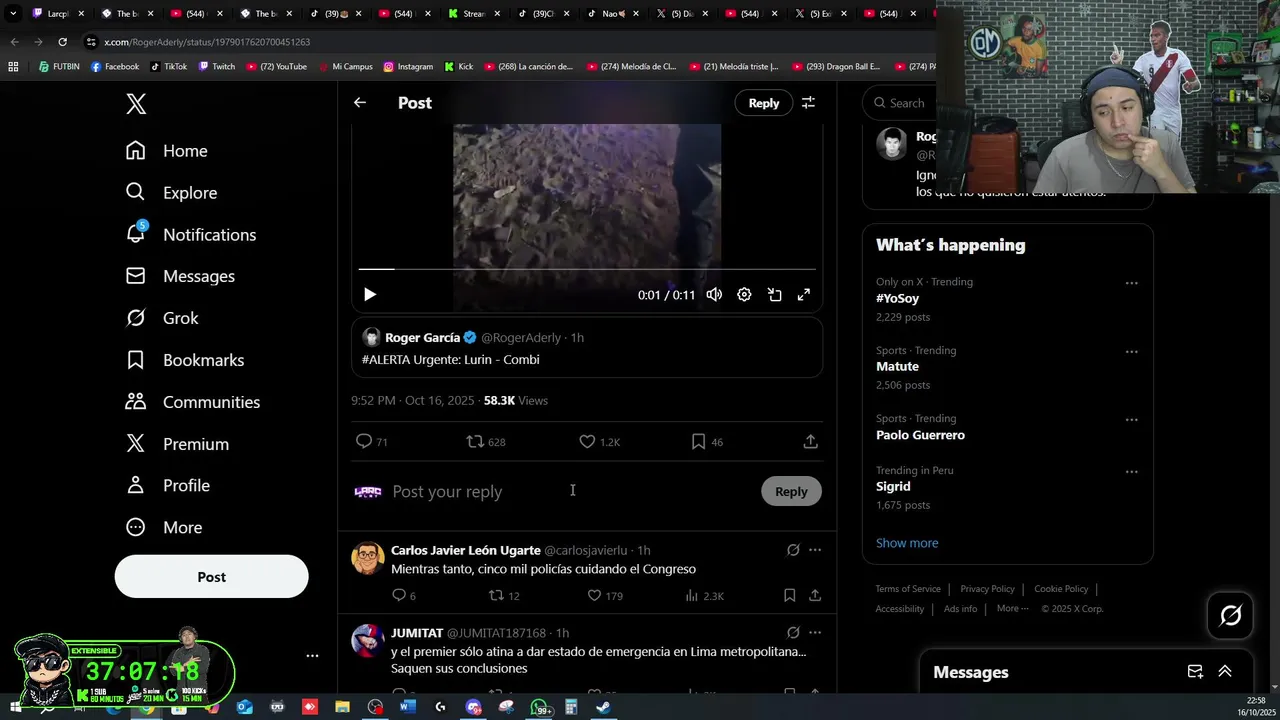The image size is (1280, 720).
Task: Open the #YoSoy trending topic
Action: coord(897,299)
